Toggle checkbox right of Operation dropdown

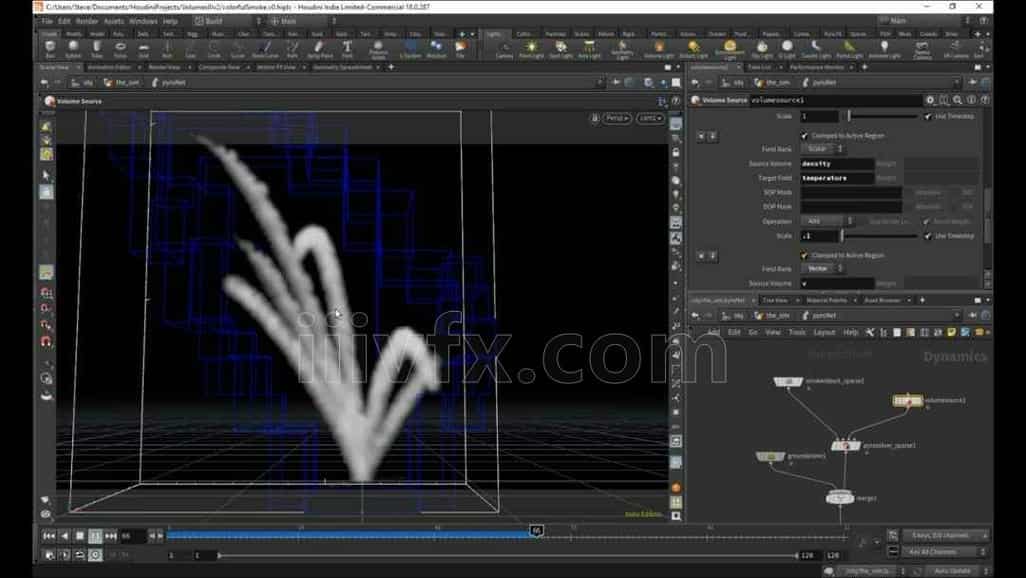(926, 221)
